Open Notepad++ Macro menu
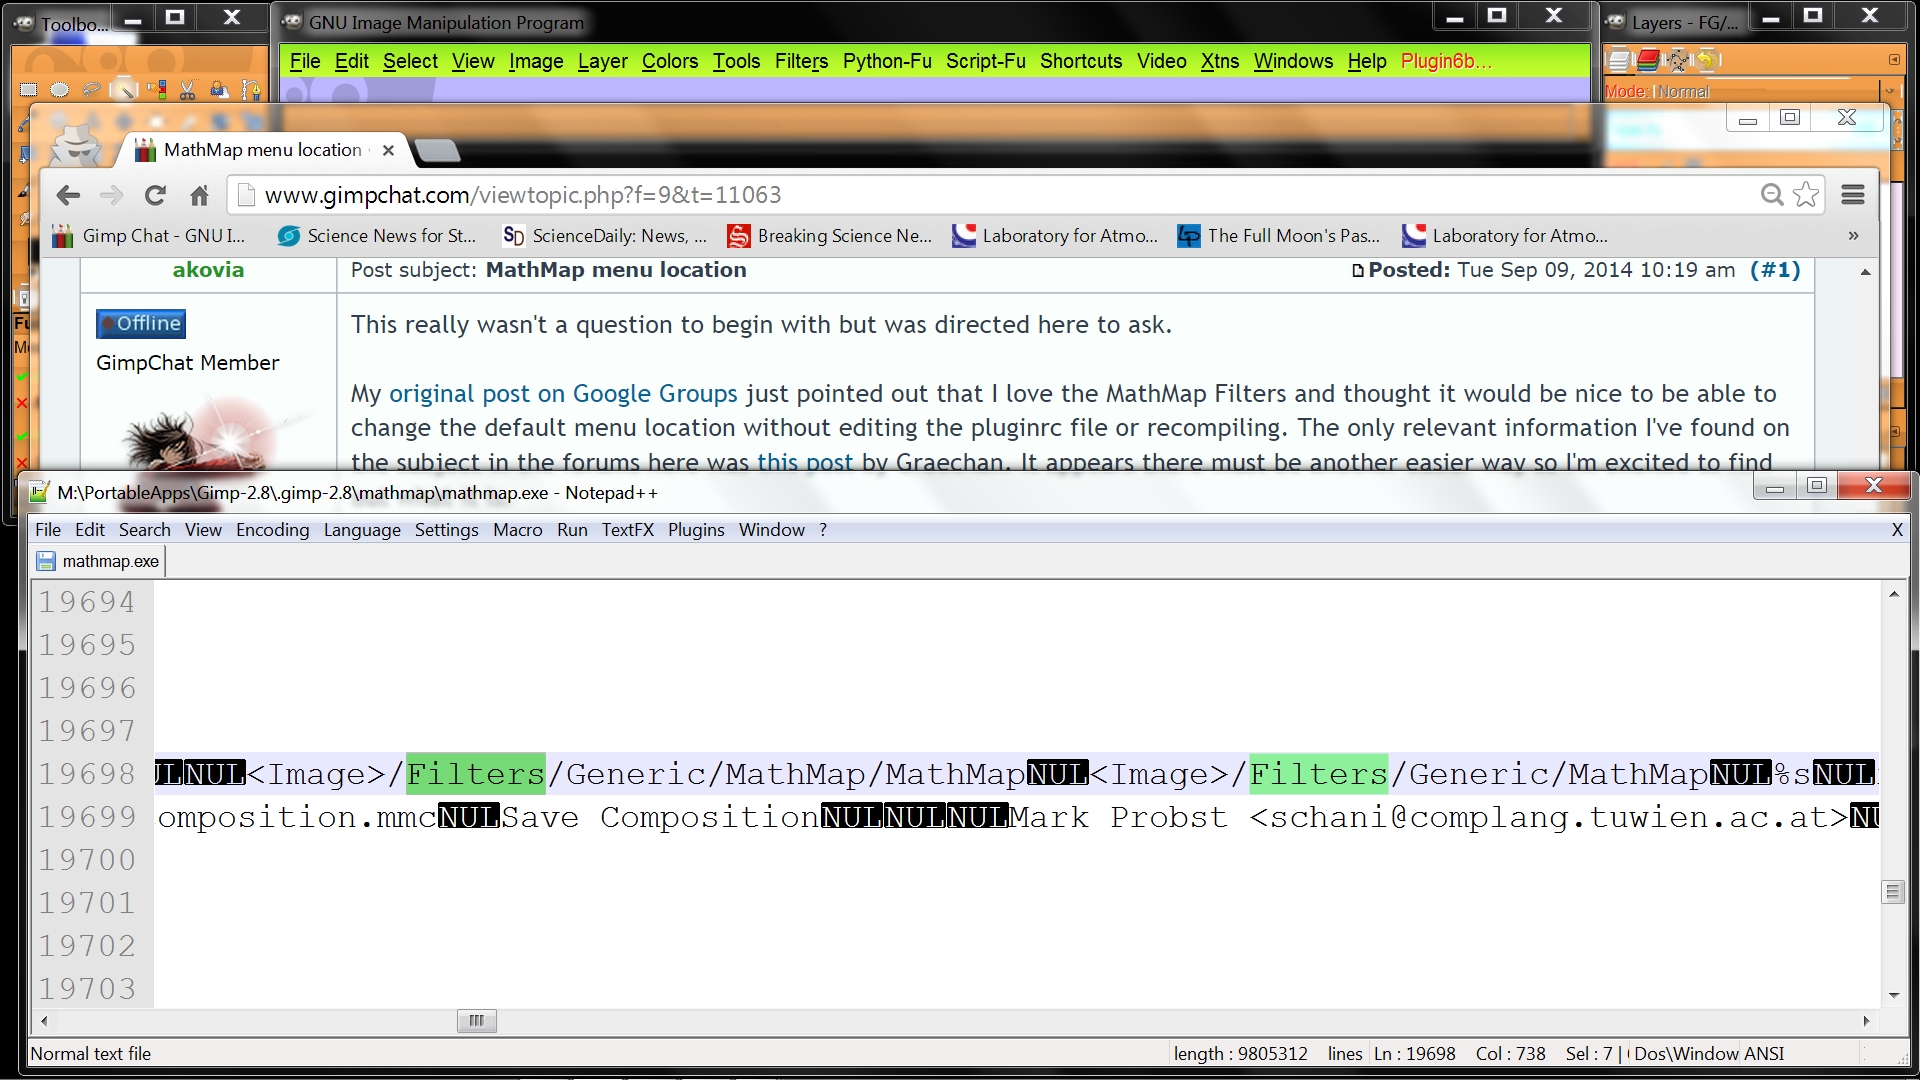The image size is (1920, 1080). (x=518, y=530)
